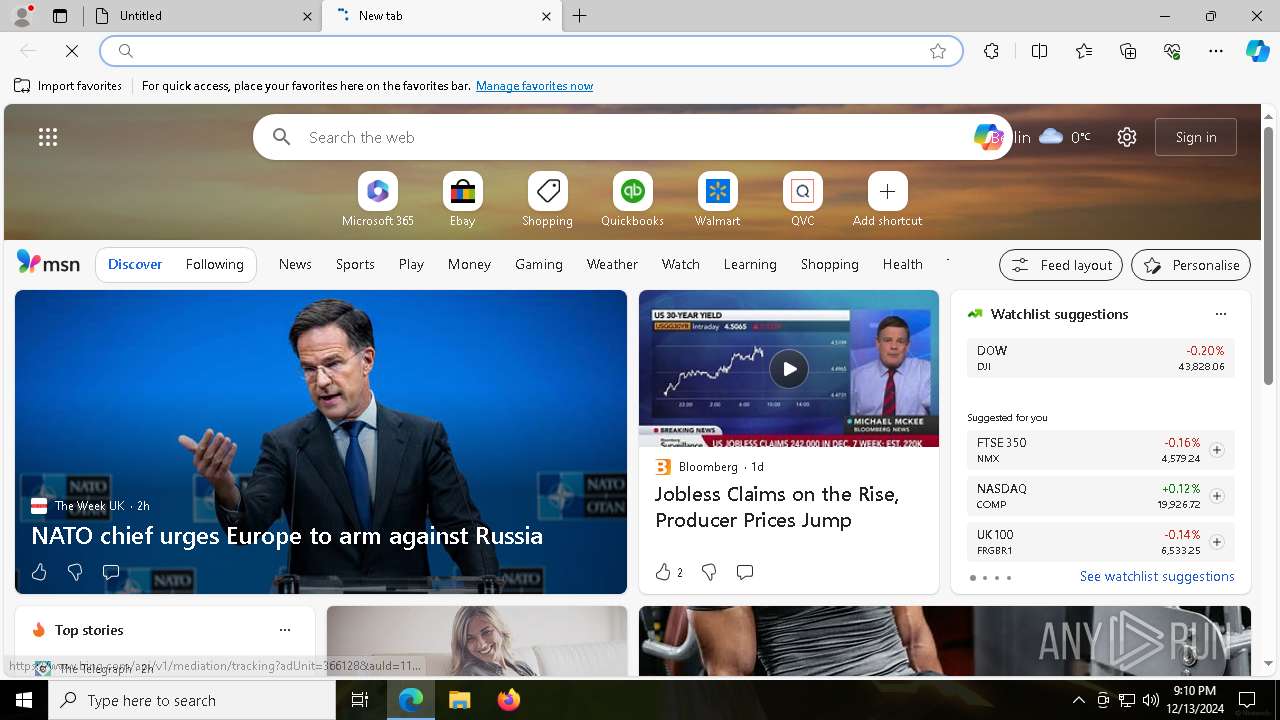Open the Gaming category
Viewport: 1280px width, 720px height.
point(539,264)
